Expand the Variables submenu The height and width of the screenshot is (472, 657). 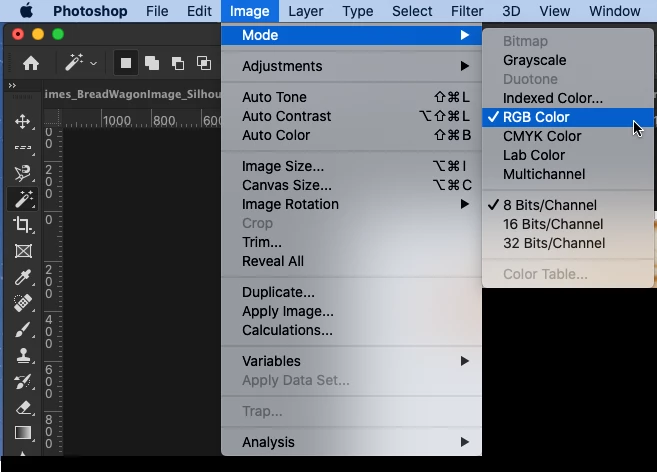click(352, 361)
